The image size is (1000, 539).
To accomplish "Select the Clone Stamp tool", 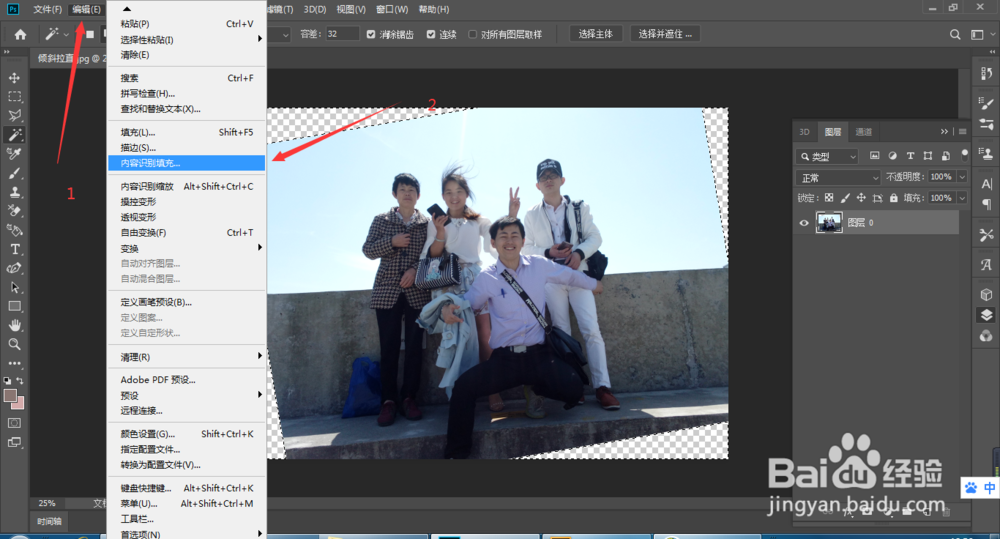I will (x=14, y=192).
